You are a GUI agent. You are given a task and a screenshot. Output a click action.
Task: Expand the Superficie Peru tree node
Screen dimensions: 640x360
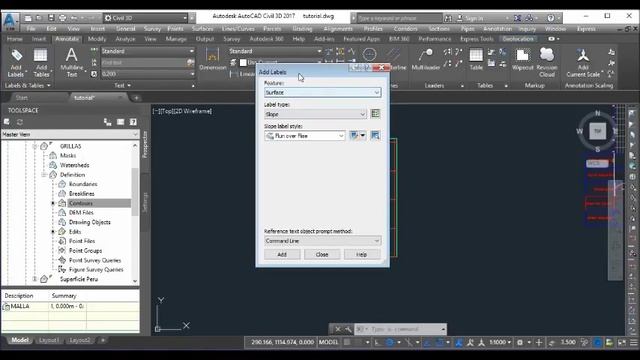pos(35,279)
